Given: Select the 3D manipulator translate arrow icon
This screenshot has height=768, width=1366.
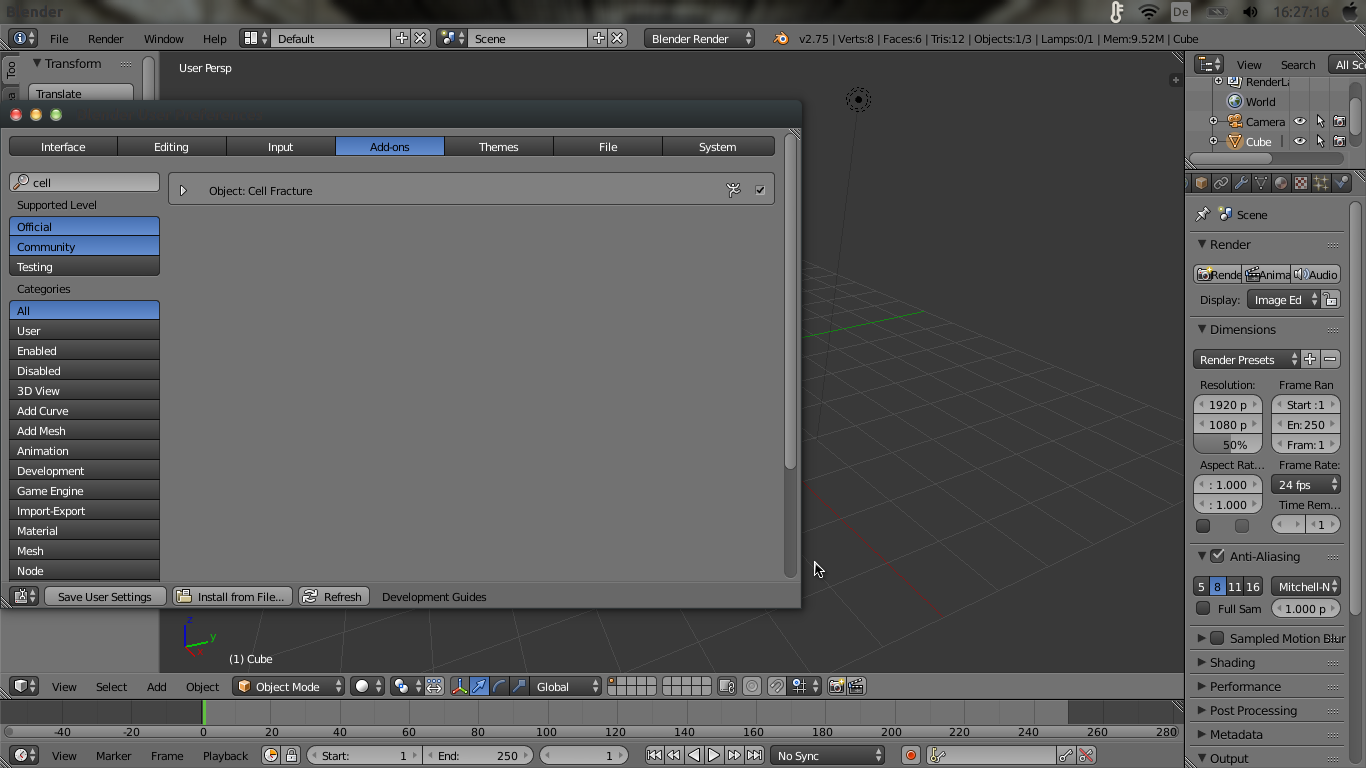Looking at the screenshot, I should click(479, 686).
